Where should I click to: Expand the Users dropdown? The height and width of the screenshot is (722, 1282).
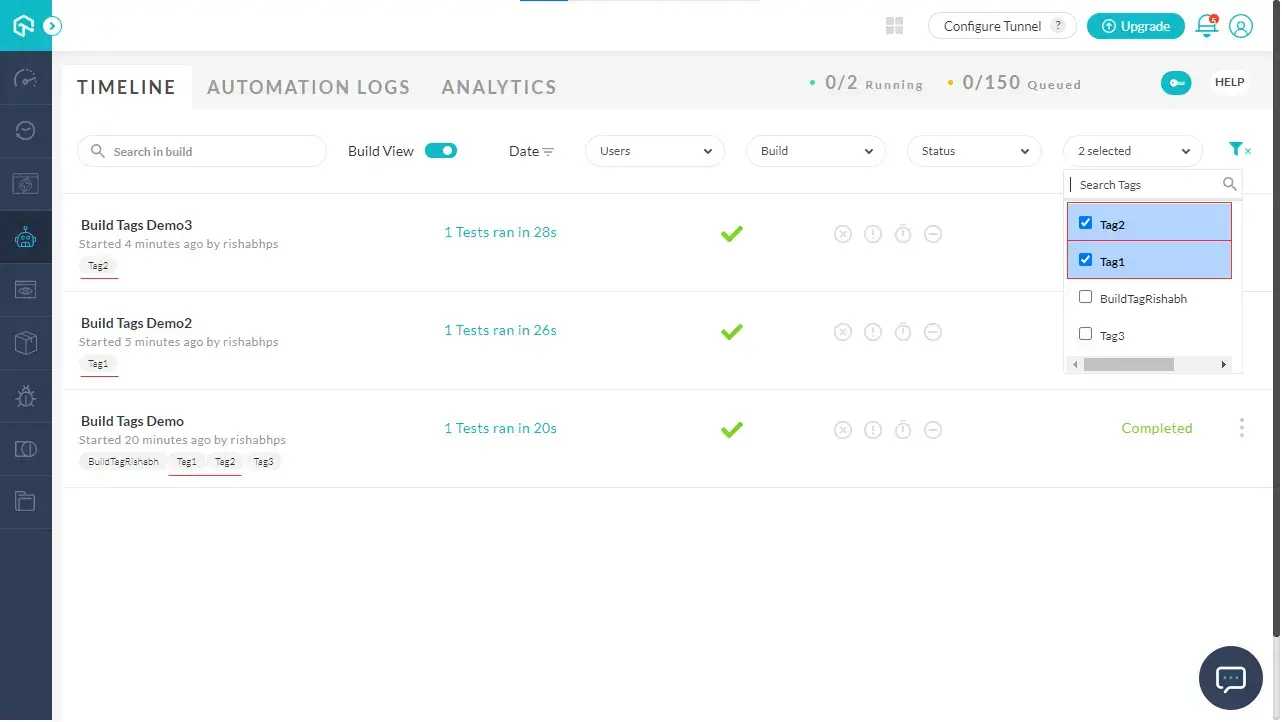[655, 151]
